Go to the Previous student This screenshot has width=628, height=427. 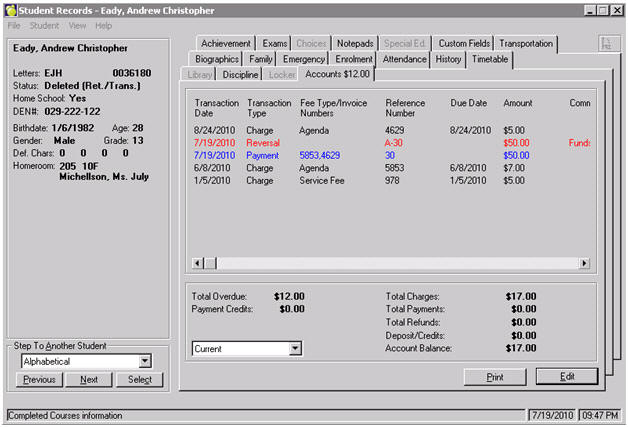coord(39,380)
